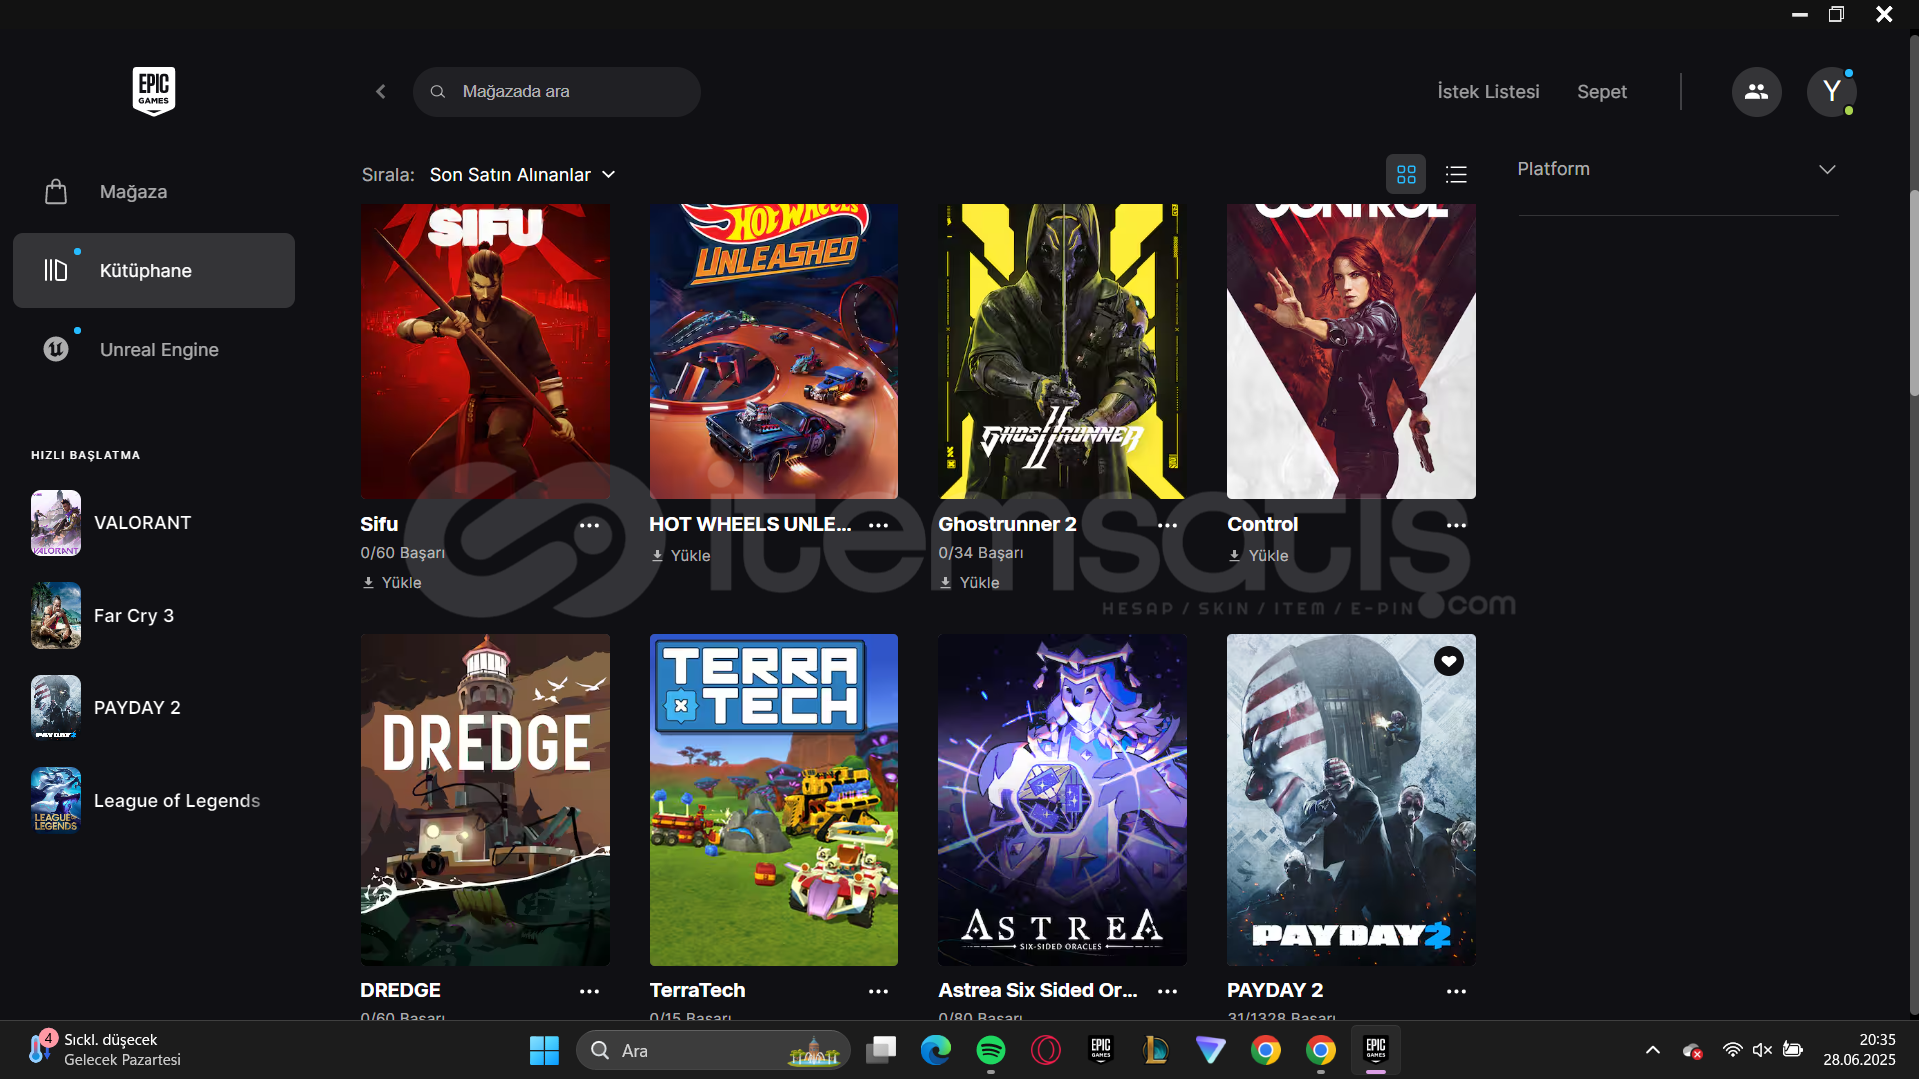Install Control with Yükle
This screenshot has width=1919, height=1079.
click(1259, 556)
